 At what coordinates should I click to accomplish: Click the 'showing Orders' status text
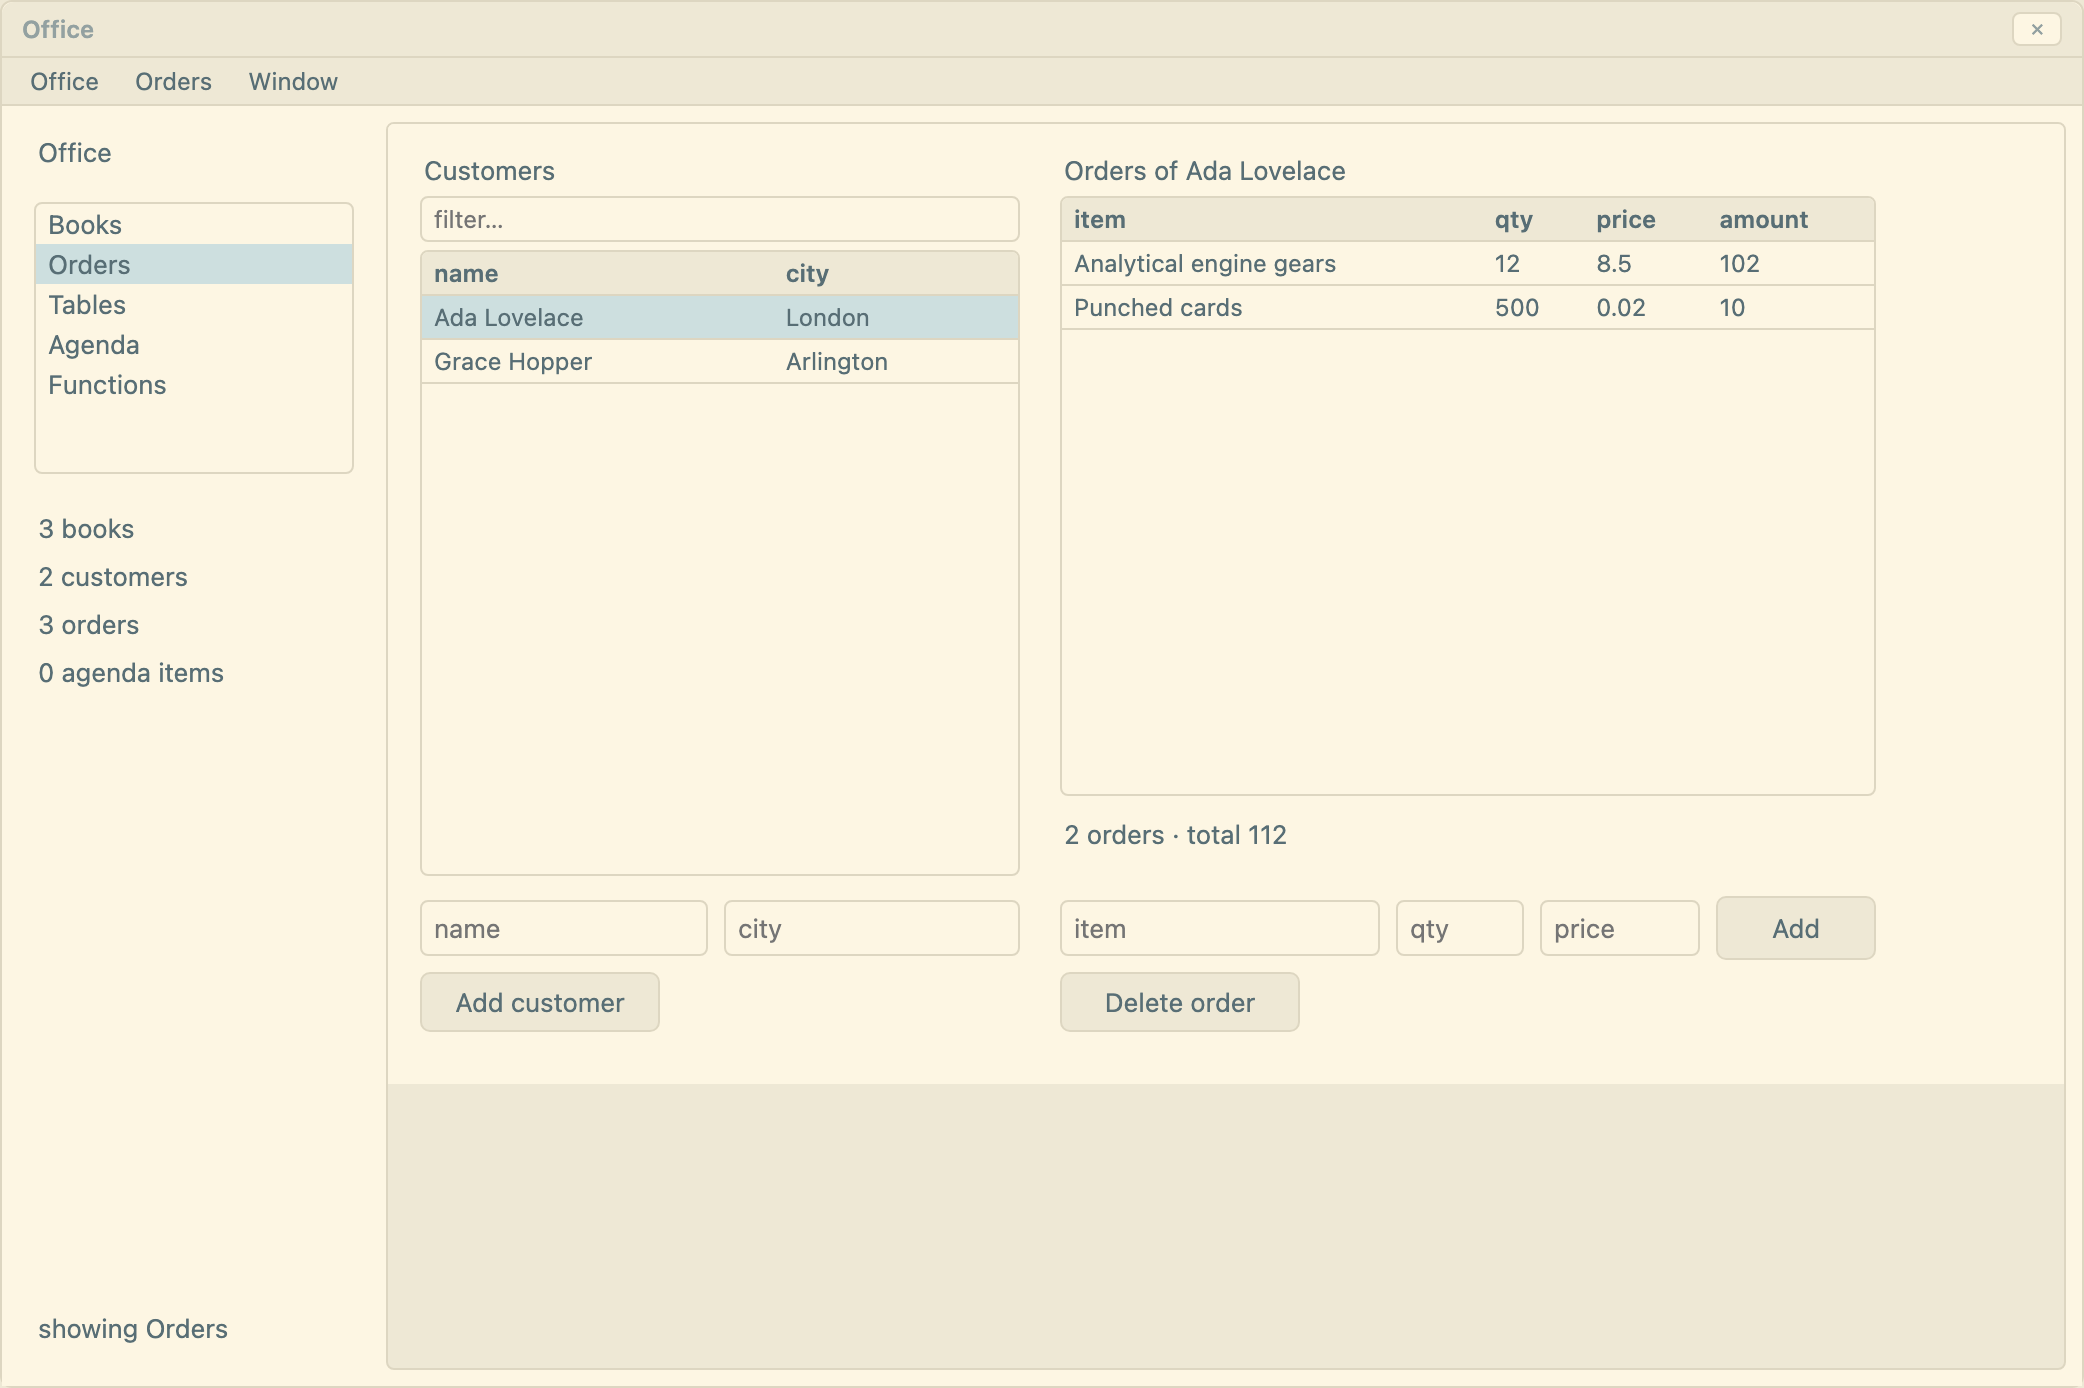tap(133, 1329)
